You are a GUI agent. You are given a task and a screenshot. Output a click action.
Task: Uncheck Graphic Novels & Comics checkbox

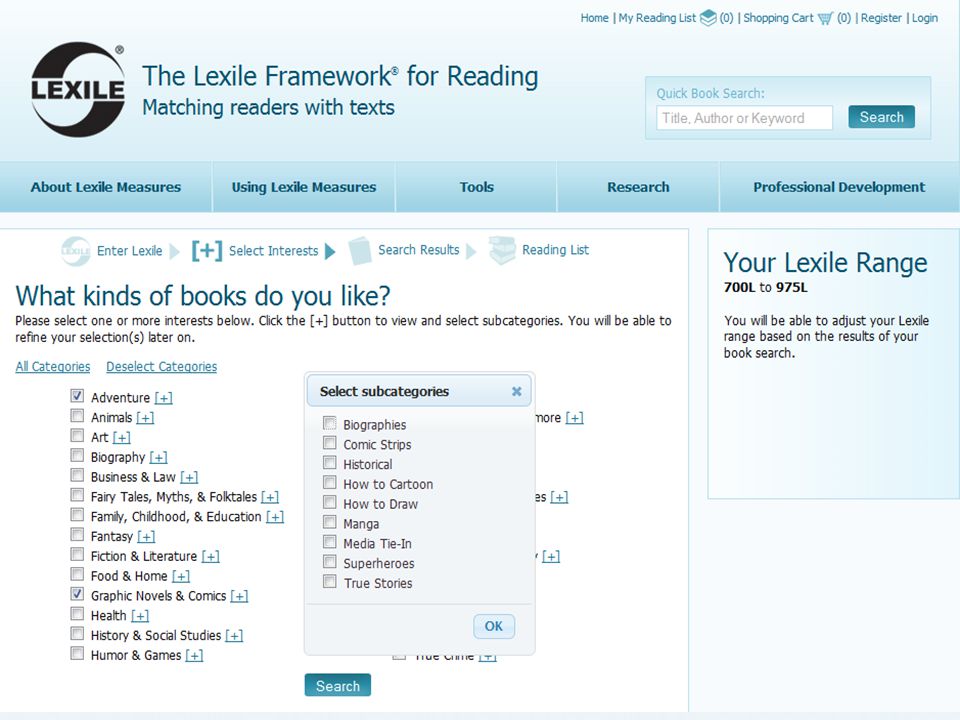(x=77, y=594)
